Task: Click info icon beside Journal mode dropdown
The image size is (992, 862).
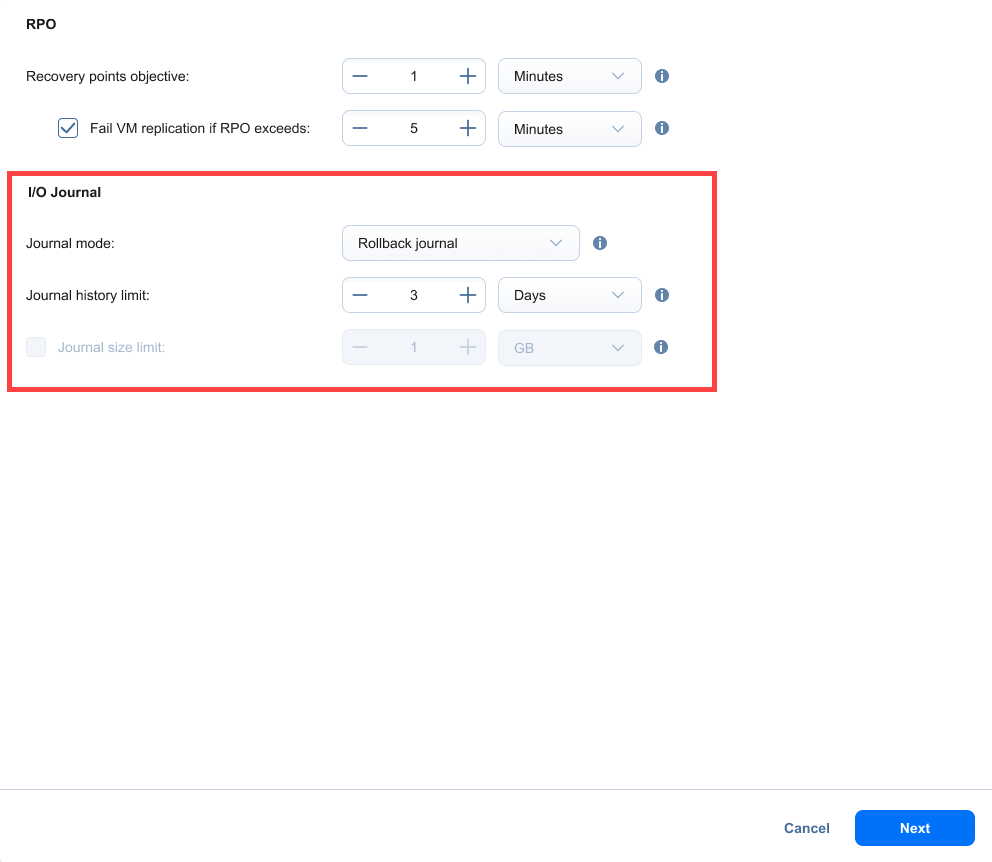Action: coord(600,243)
